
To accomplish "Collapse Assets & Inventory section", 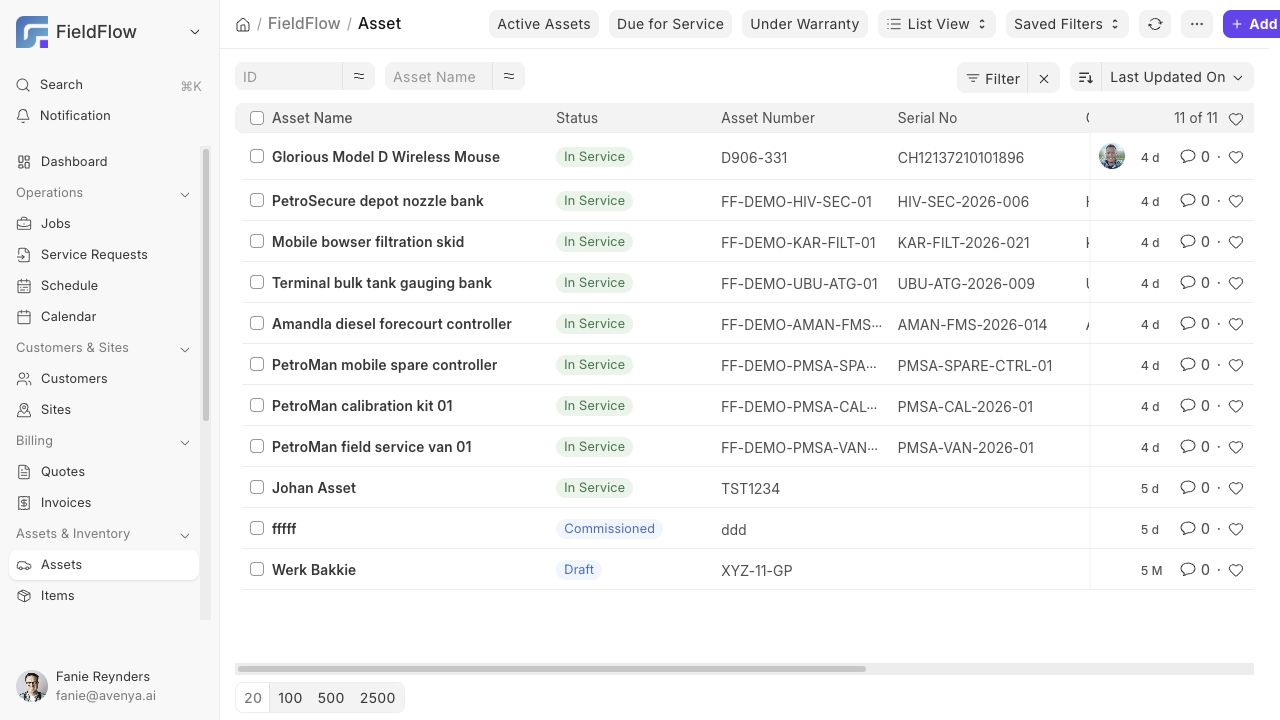I will [x=185, y=535].
